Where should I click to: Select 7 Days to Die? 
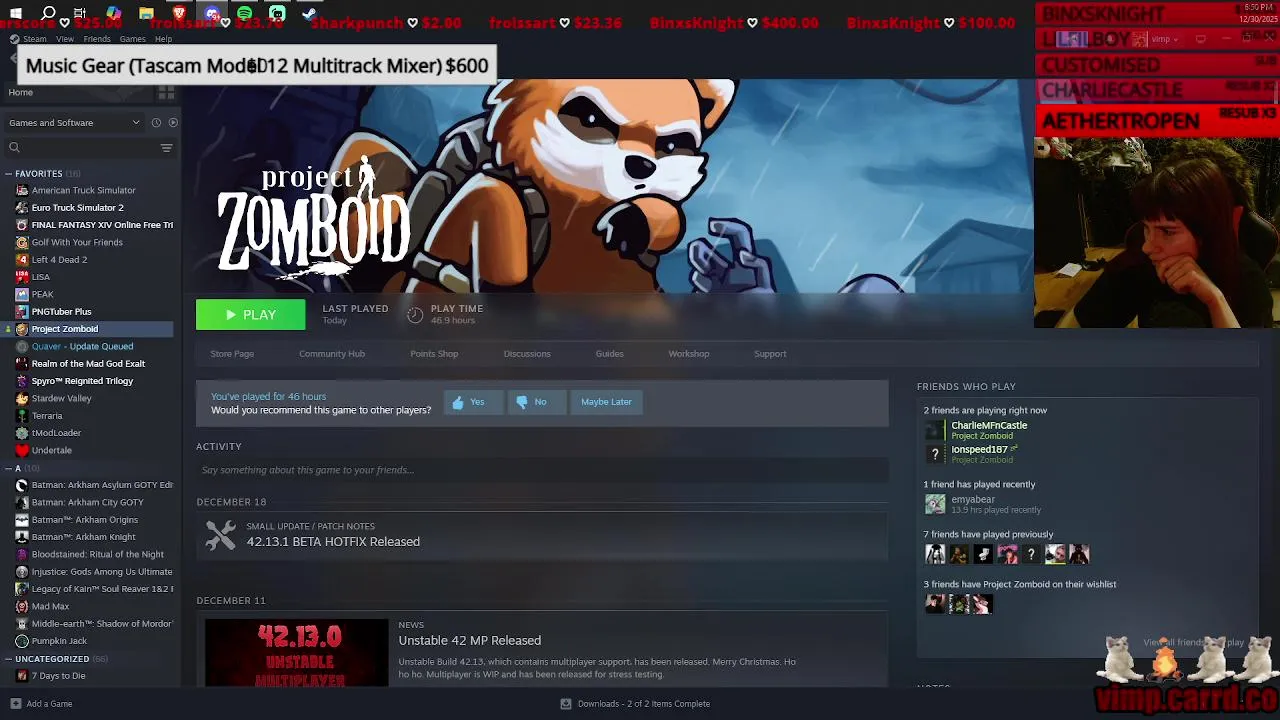tap(58, 676)
